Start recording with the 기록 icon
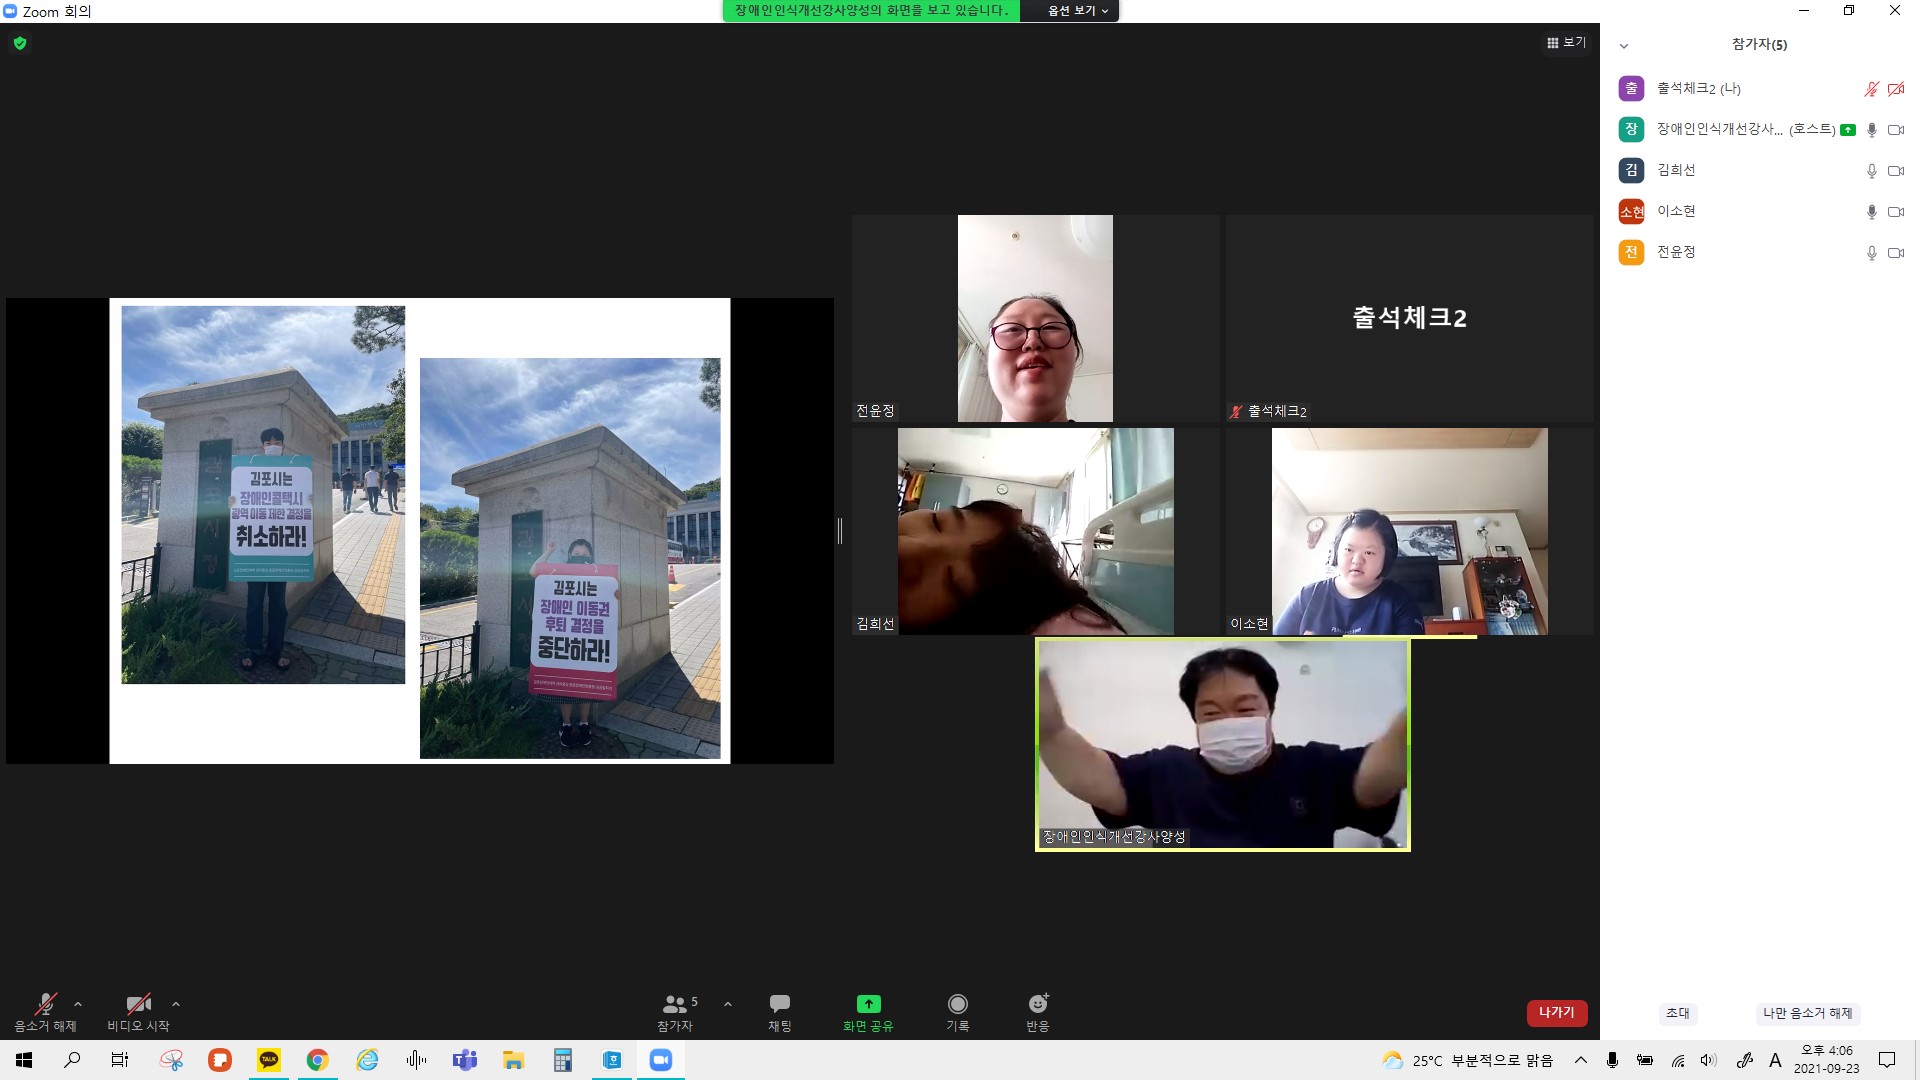The height and width of the screenshot is (1080, 1920). [x=957, y=1004]
